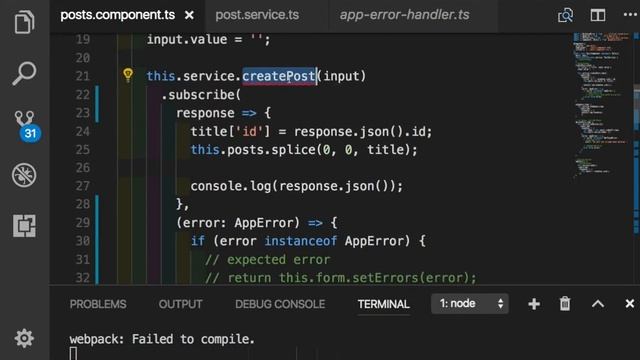Open the Debug view in the activity bar
The image size is (640, 360).
coord(24,175)
